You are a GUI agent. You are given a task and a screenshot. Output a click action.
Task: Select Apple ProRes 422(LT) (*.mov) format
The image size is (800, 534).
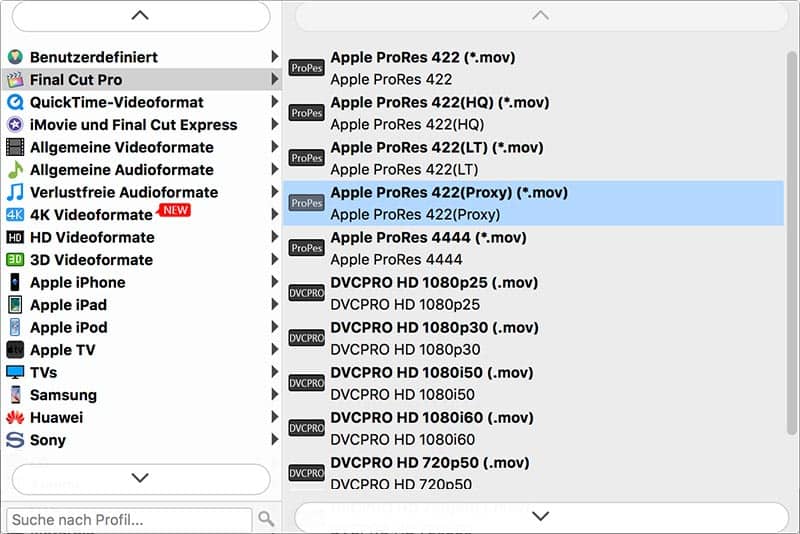pyautogui.click(x=534, y=158)
